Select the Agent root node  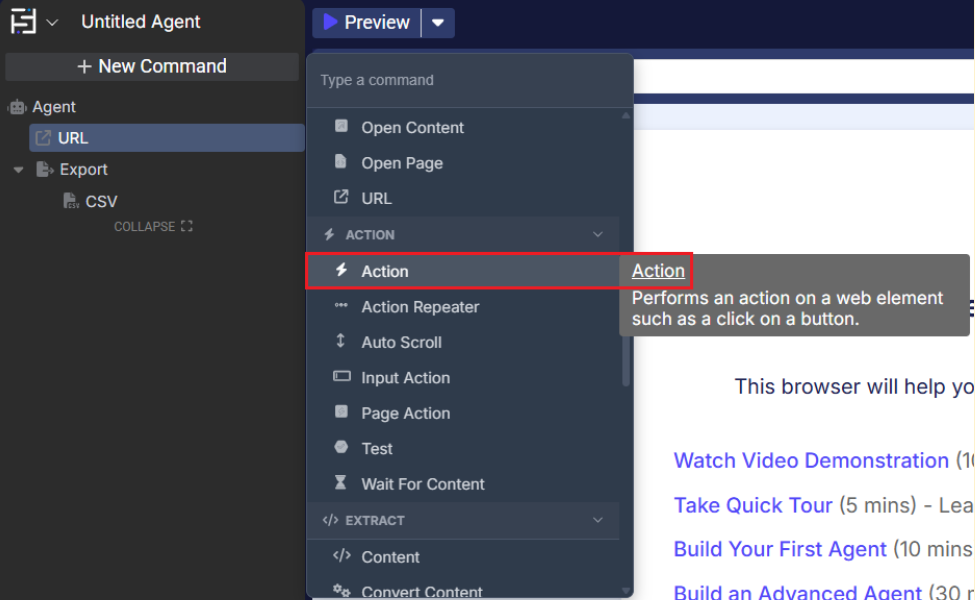coord(53,107)
